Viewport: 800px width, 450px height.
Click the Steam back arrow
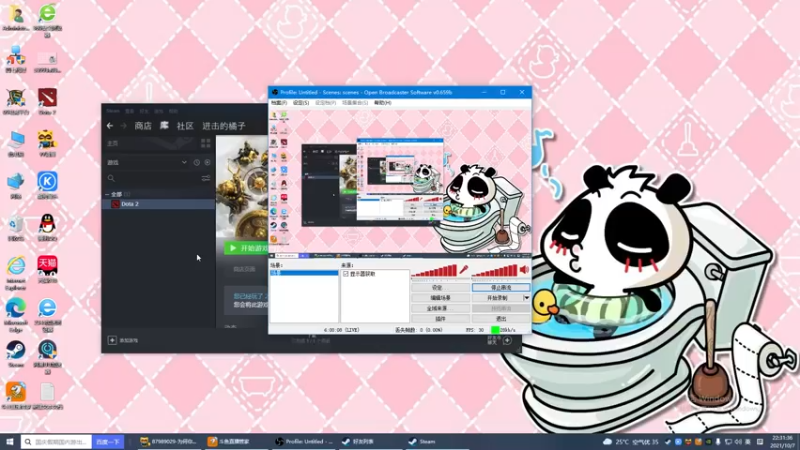point(110,126)
